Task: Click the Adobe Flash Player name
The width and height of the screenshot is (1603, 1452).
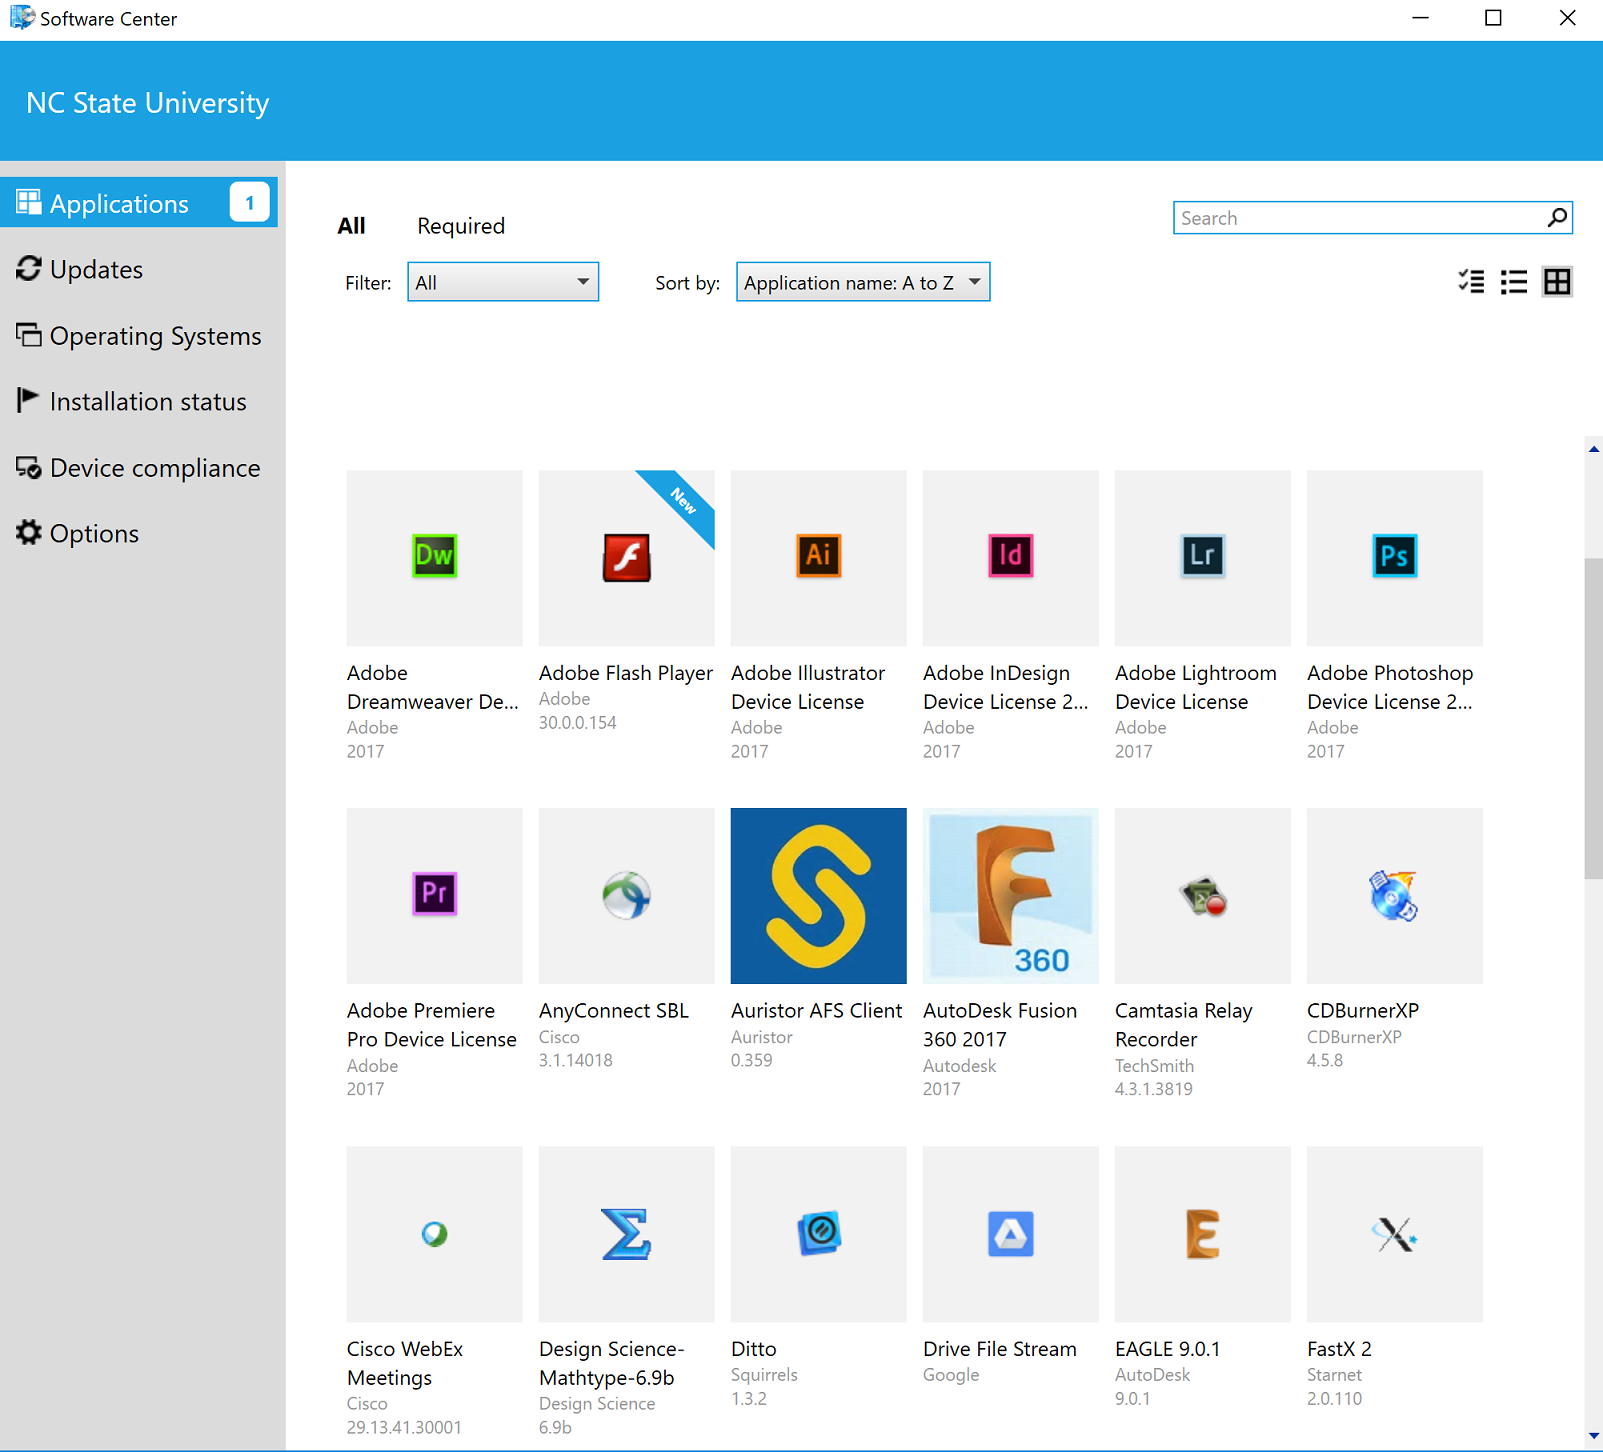Action: tap(626, 673)
